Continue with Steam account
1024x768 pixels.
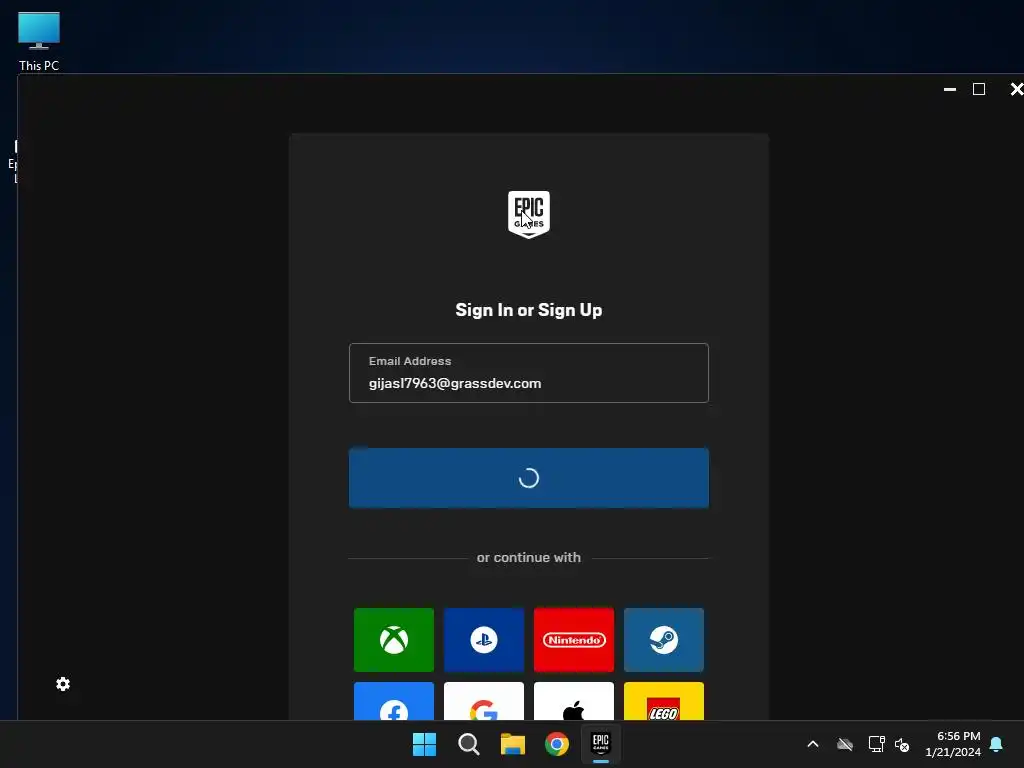point(664,639)
